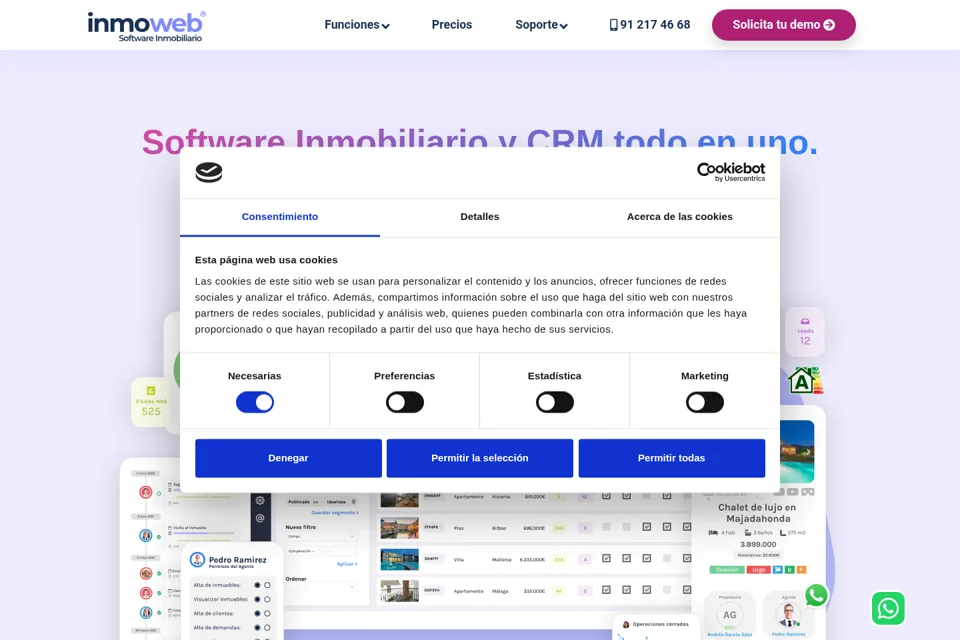Switch to the Detalles tab
Screen dimensions: 960x640
click(x=479, y=217)
